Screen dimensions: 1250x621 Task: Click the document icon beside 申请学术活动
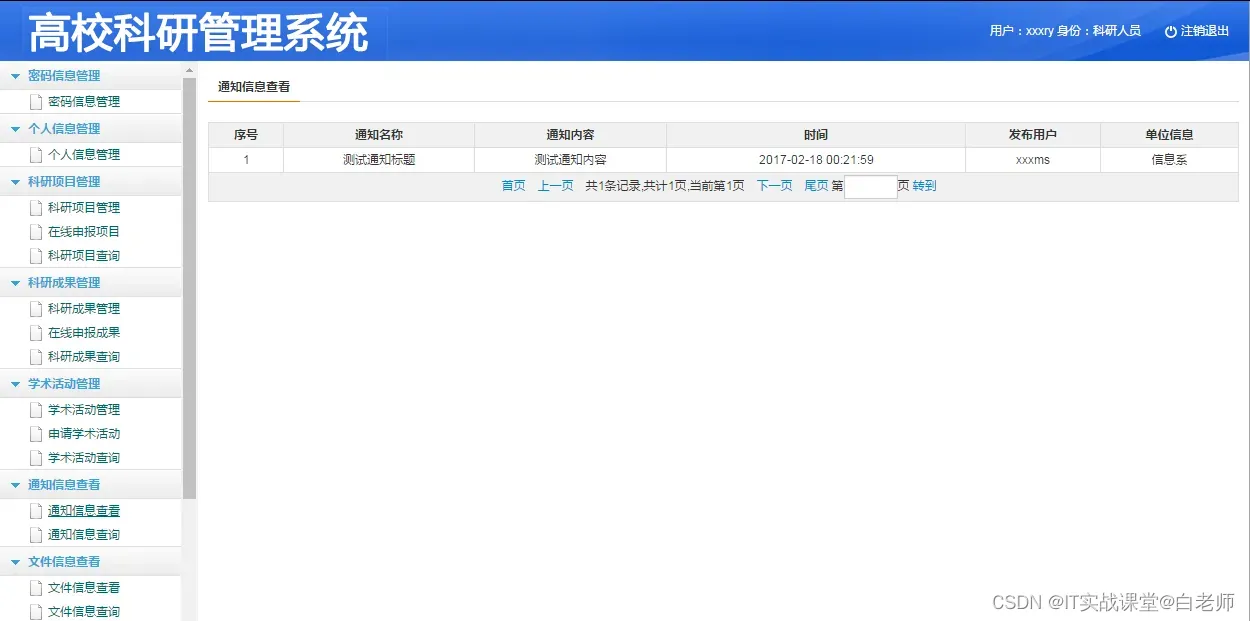[x=36, y=433]
